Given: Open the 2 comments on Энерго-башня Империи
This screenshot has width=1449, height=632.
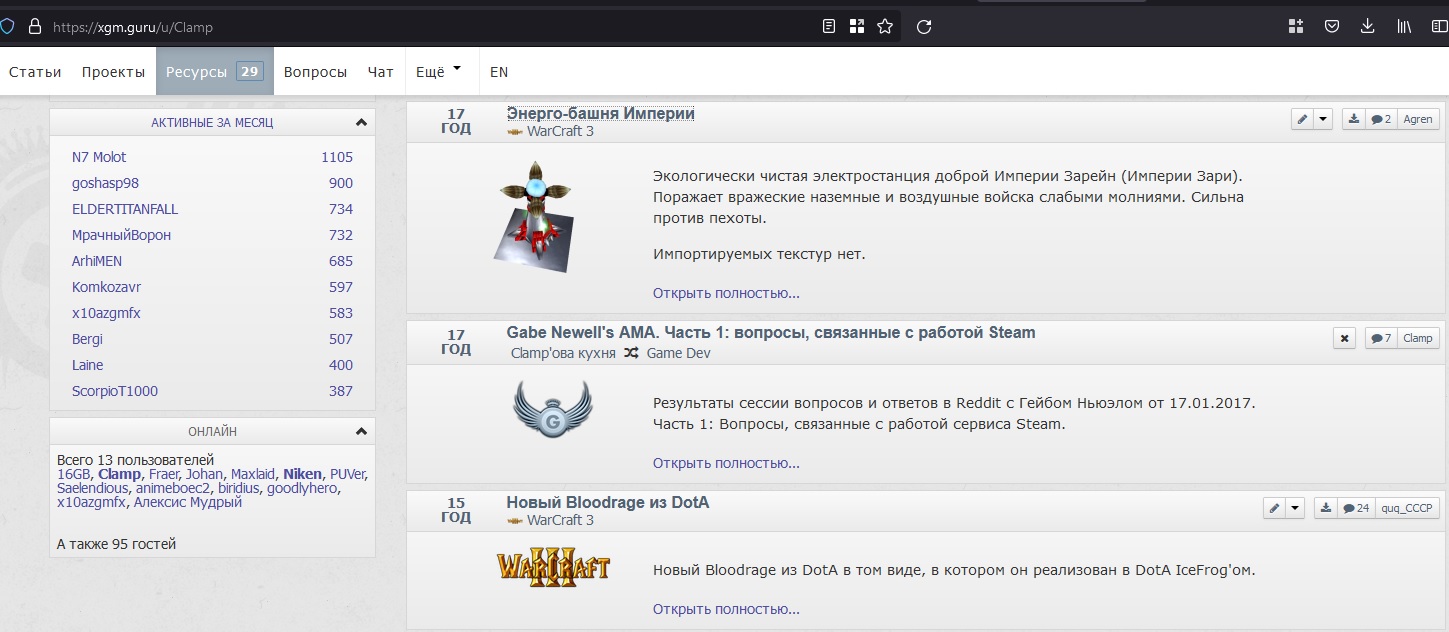Looking at the screenshot, I should point(1381,119).
